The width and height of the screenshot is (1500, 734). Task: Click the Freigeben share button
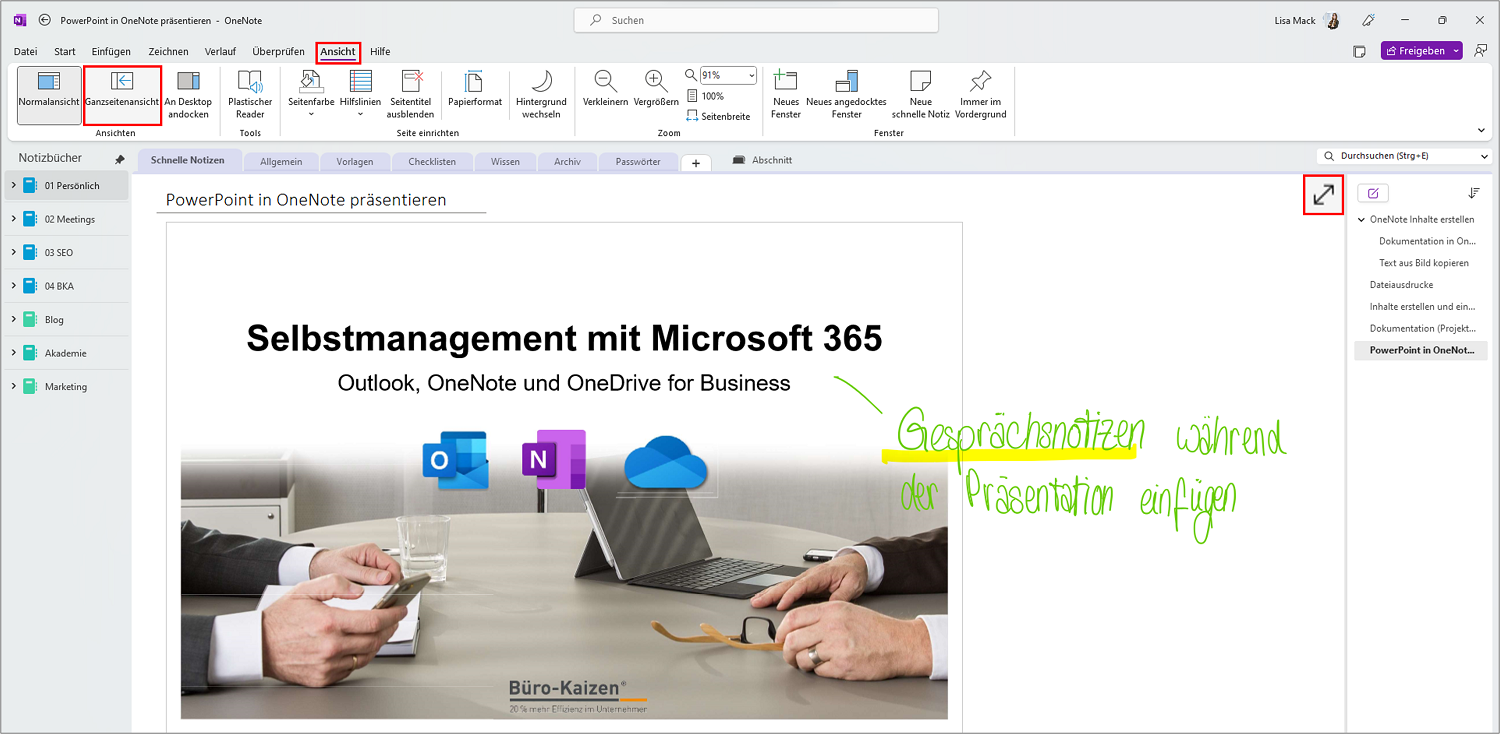(1414, 51)
